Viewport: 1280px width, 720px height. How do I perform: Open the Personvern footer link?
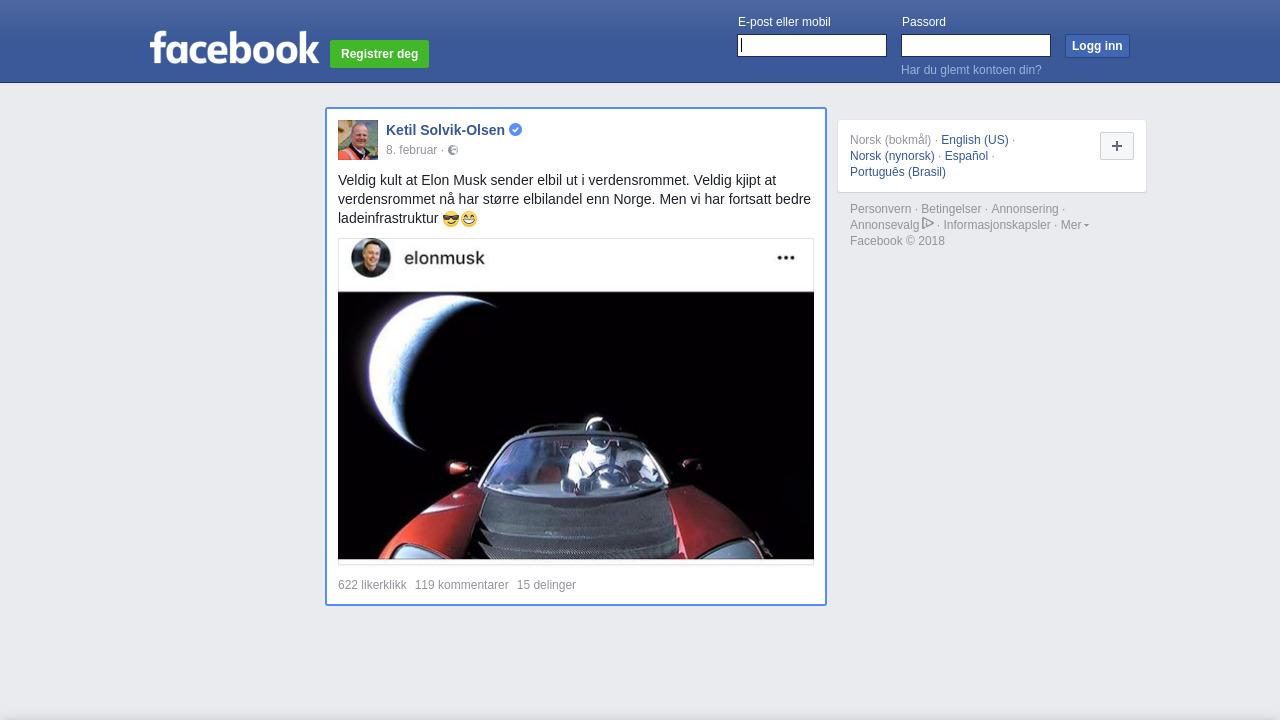point(880,209)
